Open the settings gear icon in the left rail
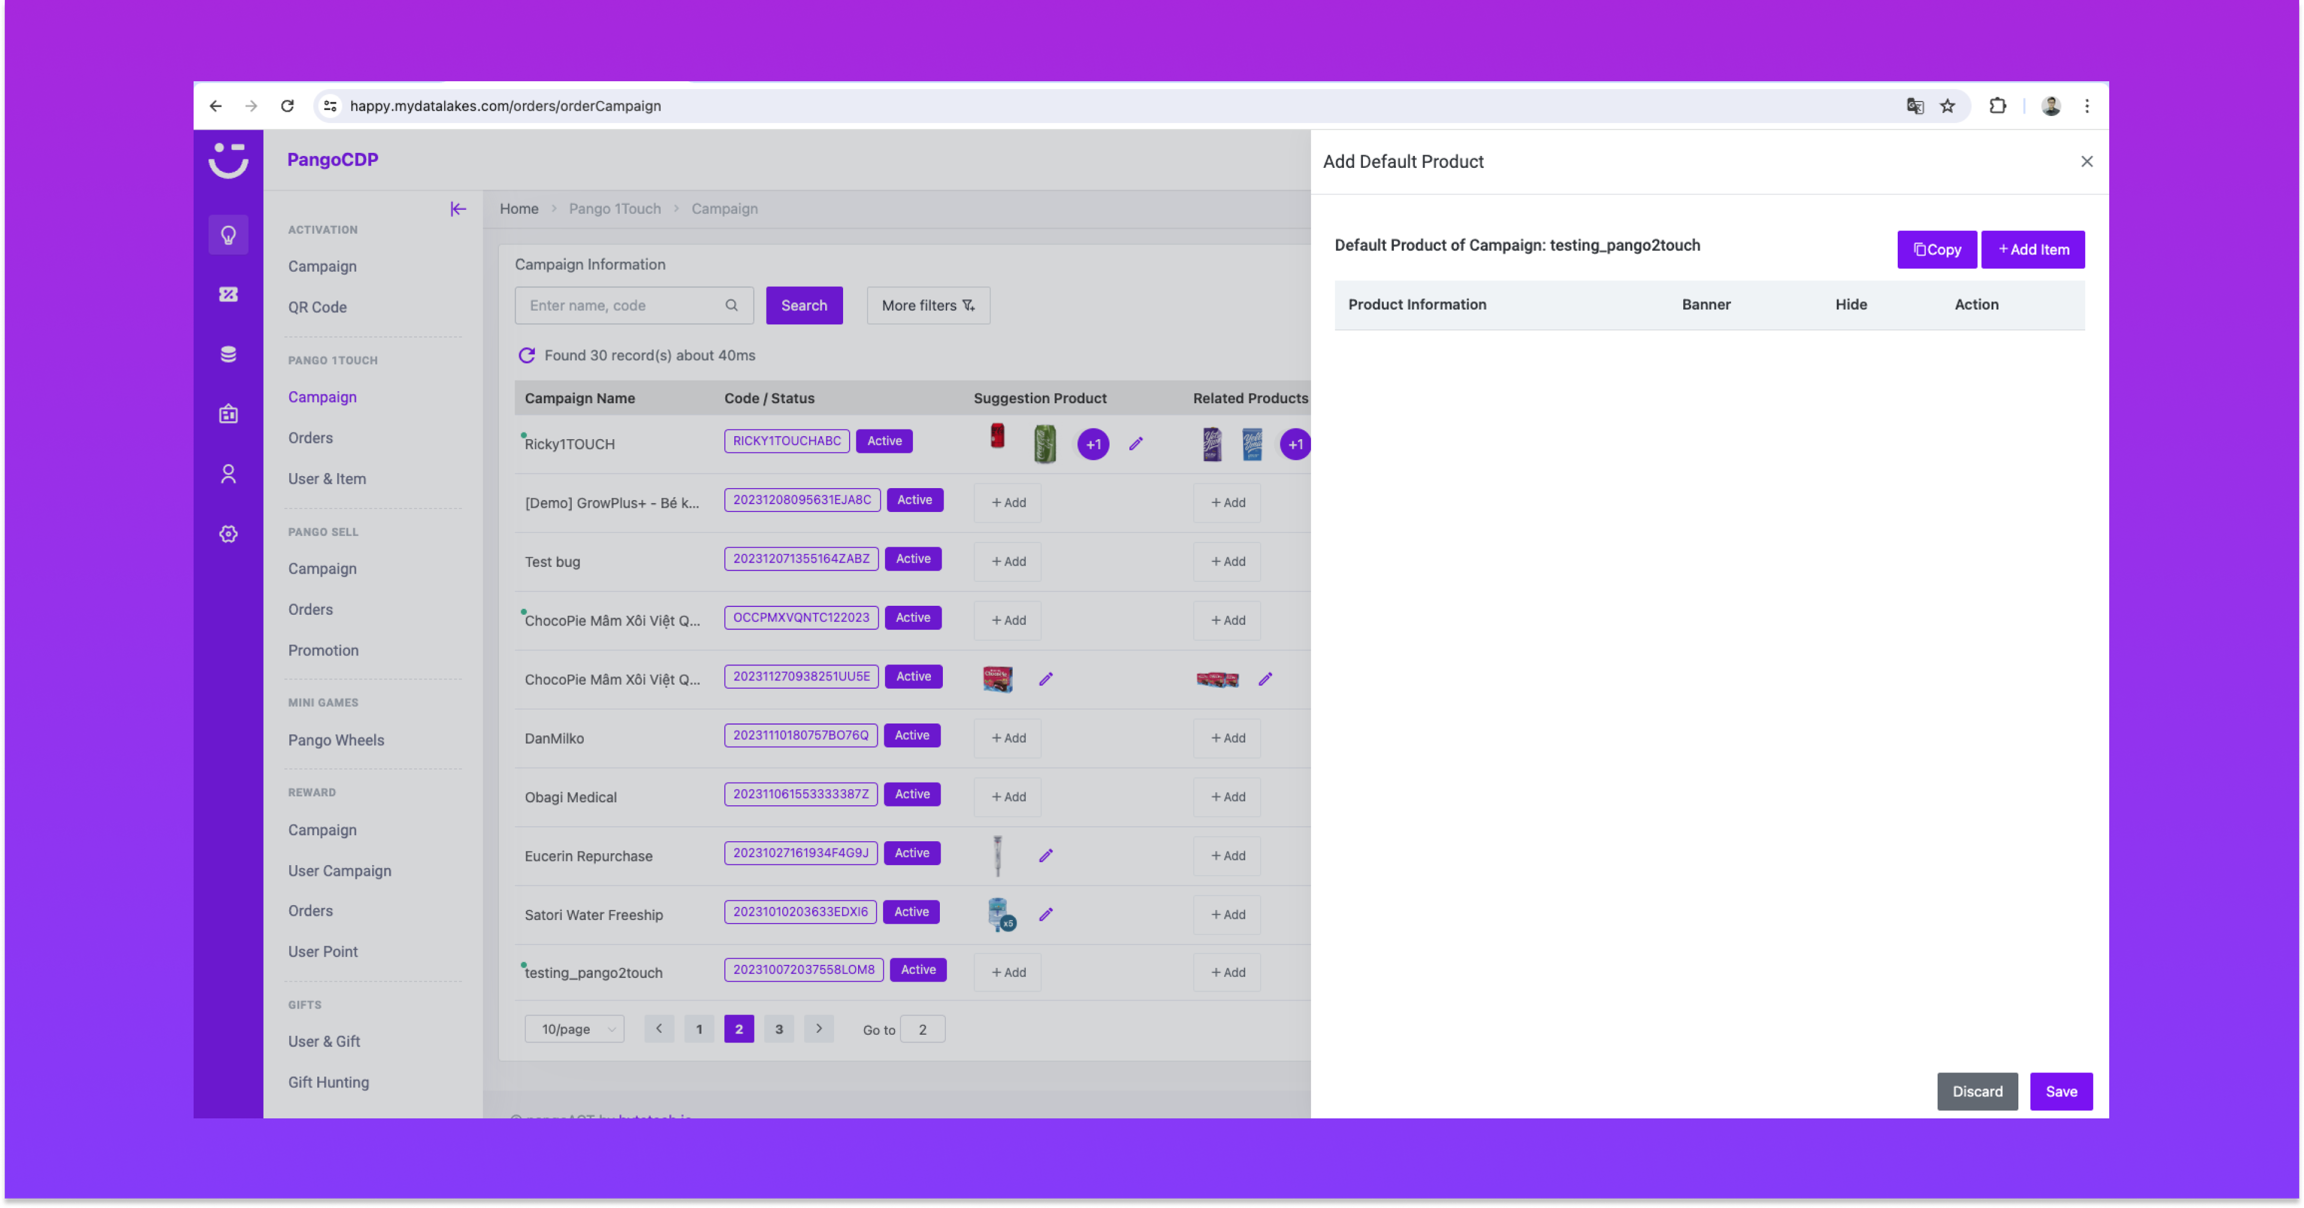This screenshot has width=2304, height=1208. click(228, 534)
